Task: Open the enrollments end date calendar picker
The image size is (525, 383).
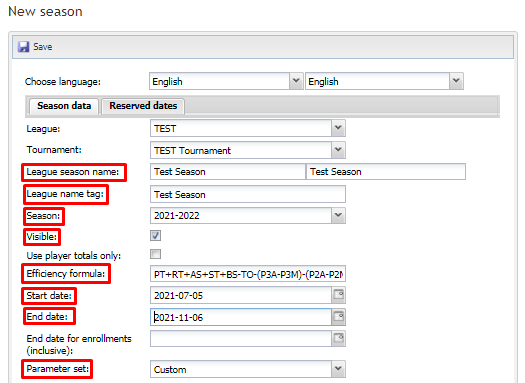Action: click(339, 338)
